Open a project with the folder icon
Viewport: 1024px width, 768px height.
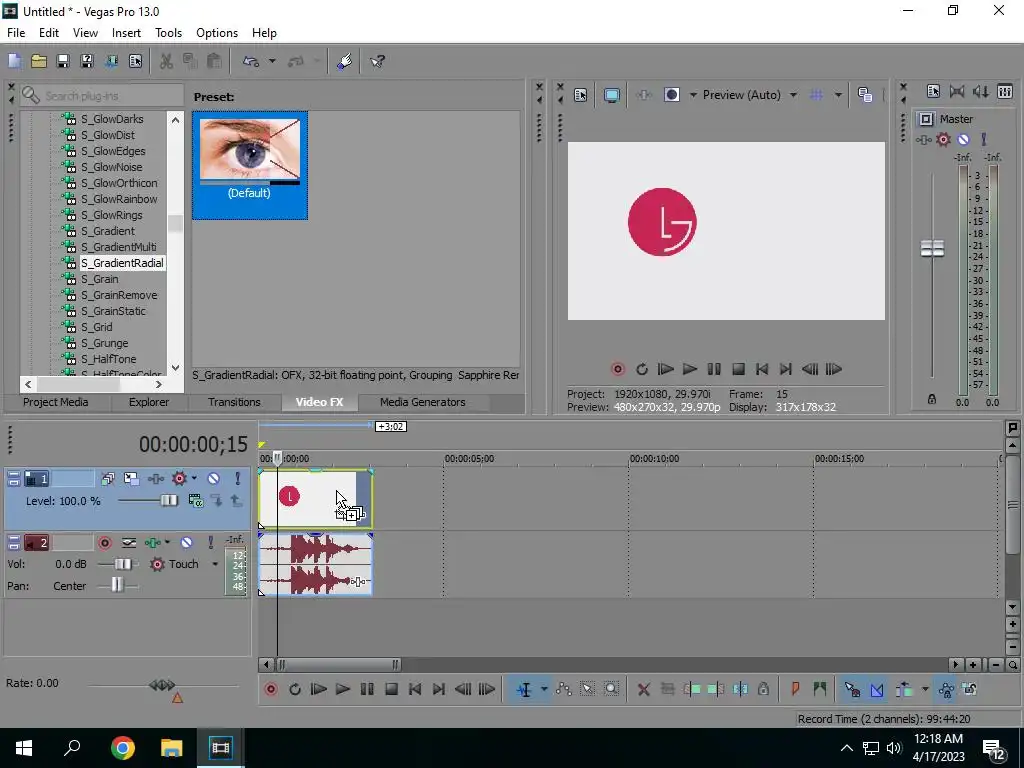[x=39, y=61]
